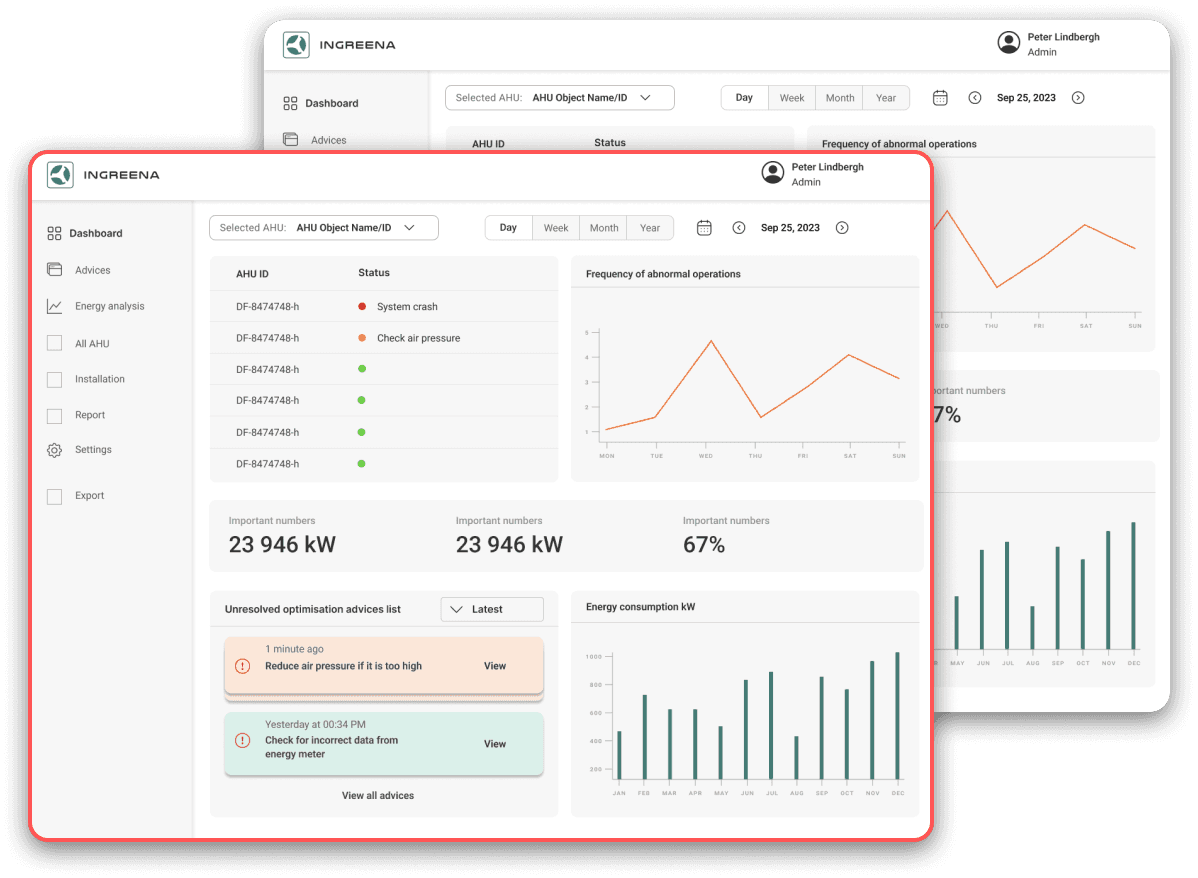Screen dimensions: 1198x878
Task: Open Energy analysis chart icon in sidebar
Action: (x=54, y=306)
